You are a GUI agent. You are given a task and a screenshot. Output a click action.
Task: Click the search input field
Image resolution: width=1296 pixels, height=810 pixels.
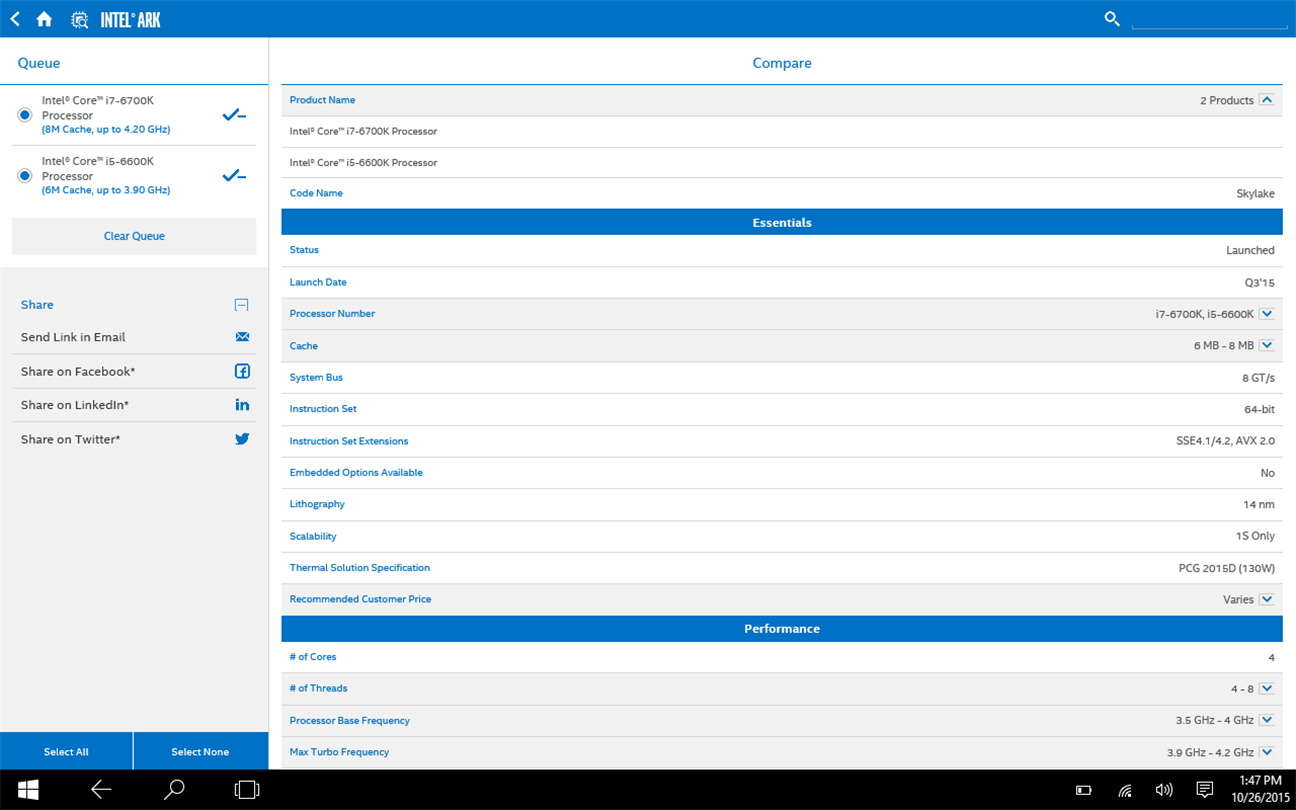[x=1209, y=19]
